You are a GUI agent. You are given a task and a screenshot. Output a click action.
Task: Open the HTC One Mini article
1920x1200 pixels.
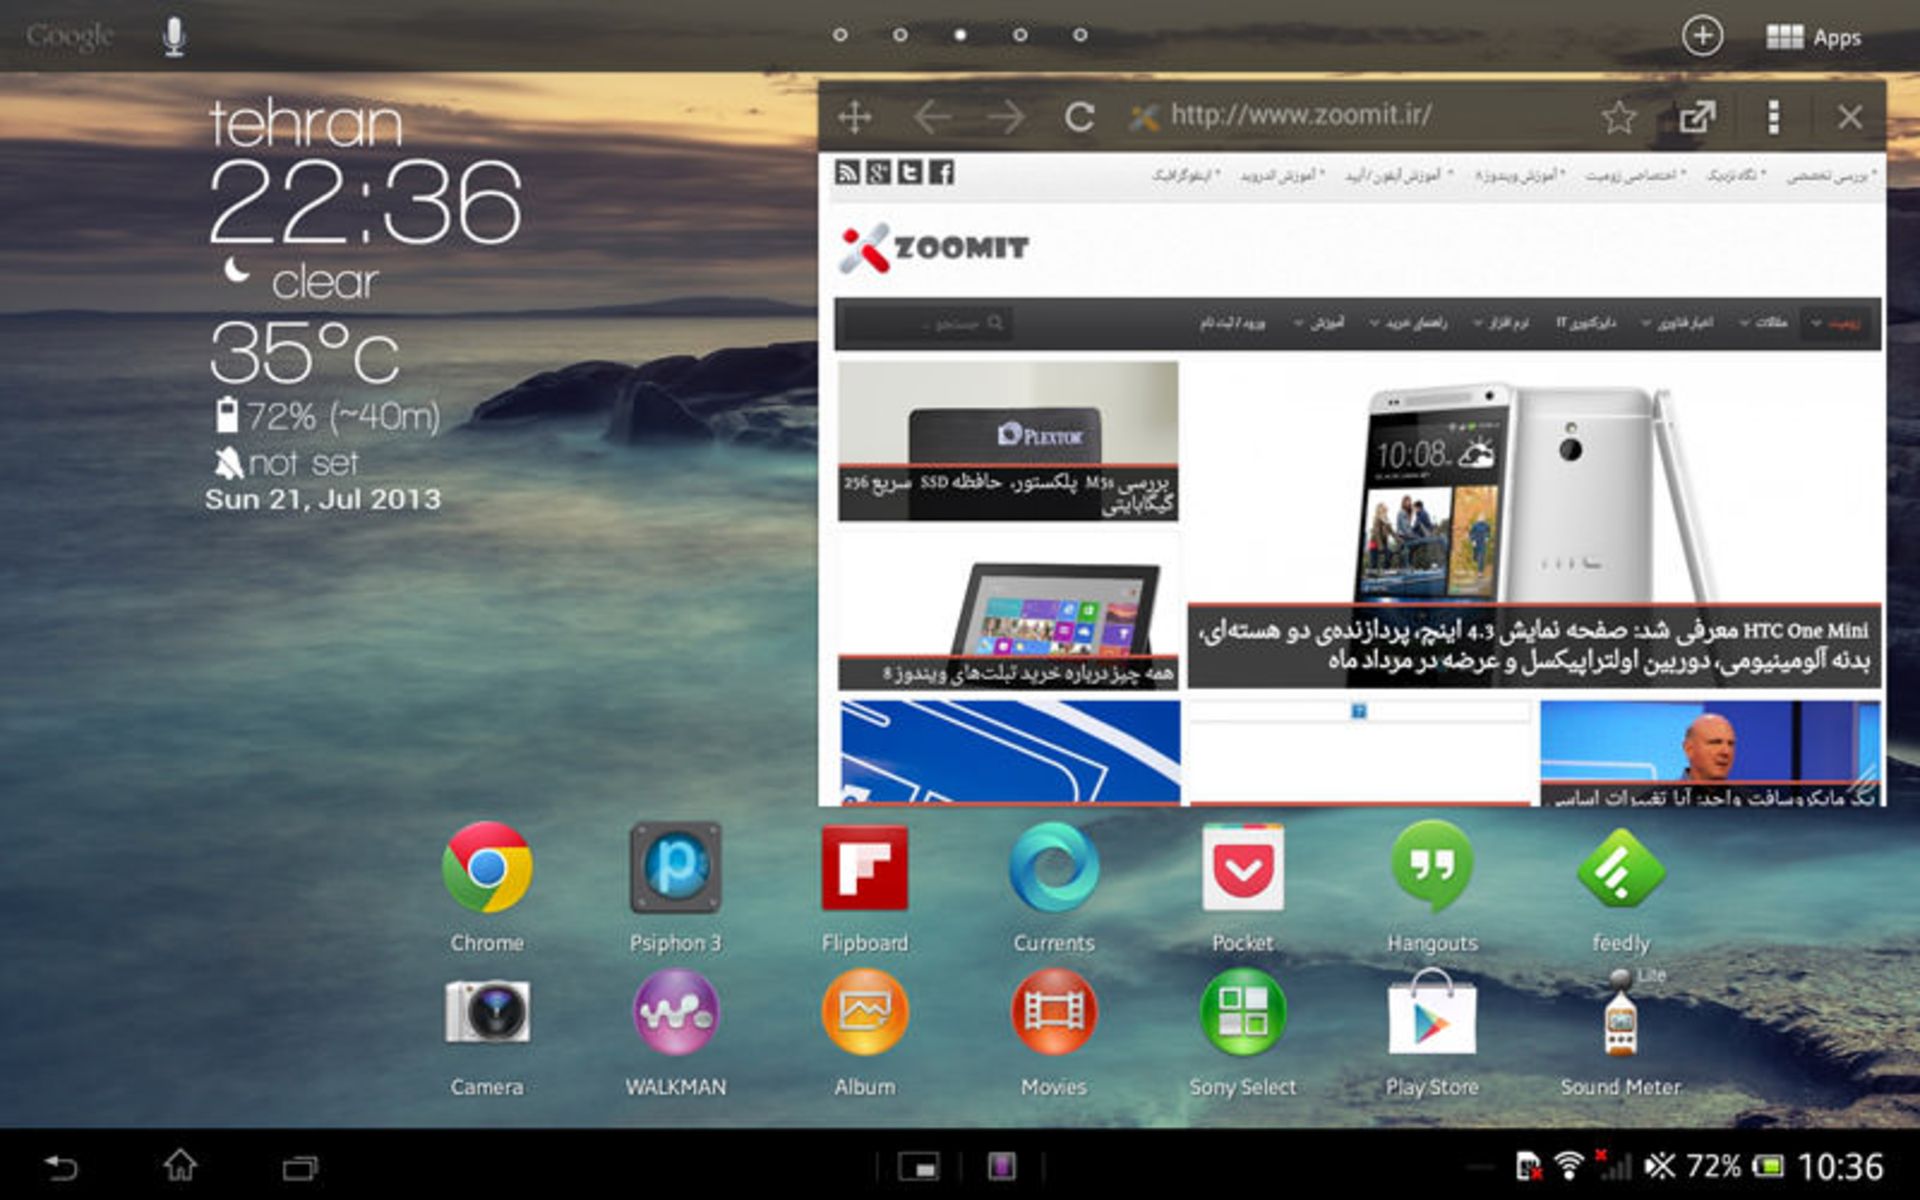pyautogui.click(x=1534, y=525)
